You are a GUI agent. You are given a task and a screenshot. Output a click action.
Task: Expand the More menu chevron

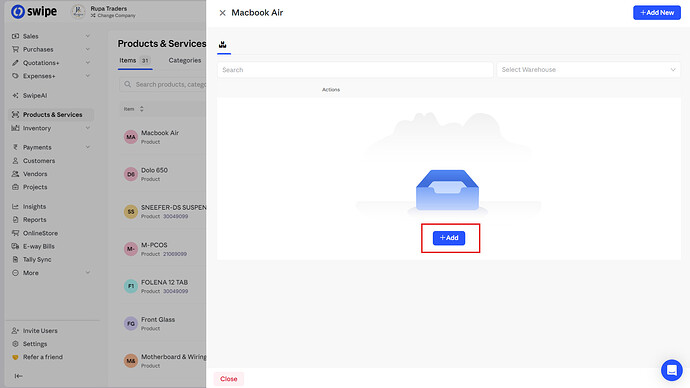(88, 273)
